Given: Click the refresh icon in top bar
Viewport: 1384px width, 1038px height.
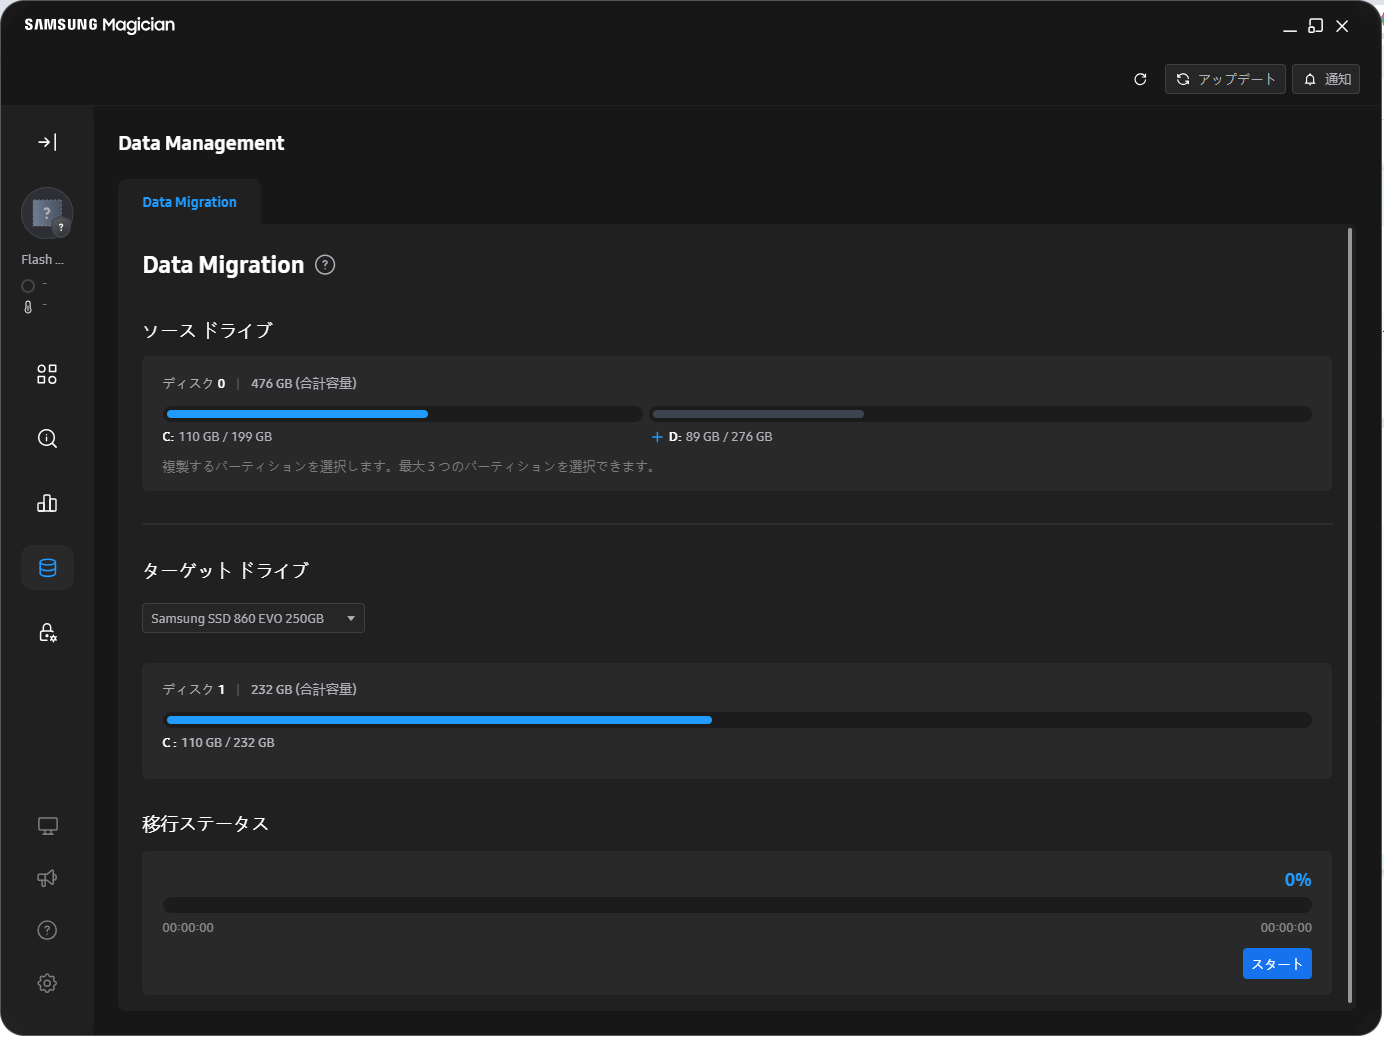Looking at the screenshot, I should 1140,79.
